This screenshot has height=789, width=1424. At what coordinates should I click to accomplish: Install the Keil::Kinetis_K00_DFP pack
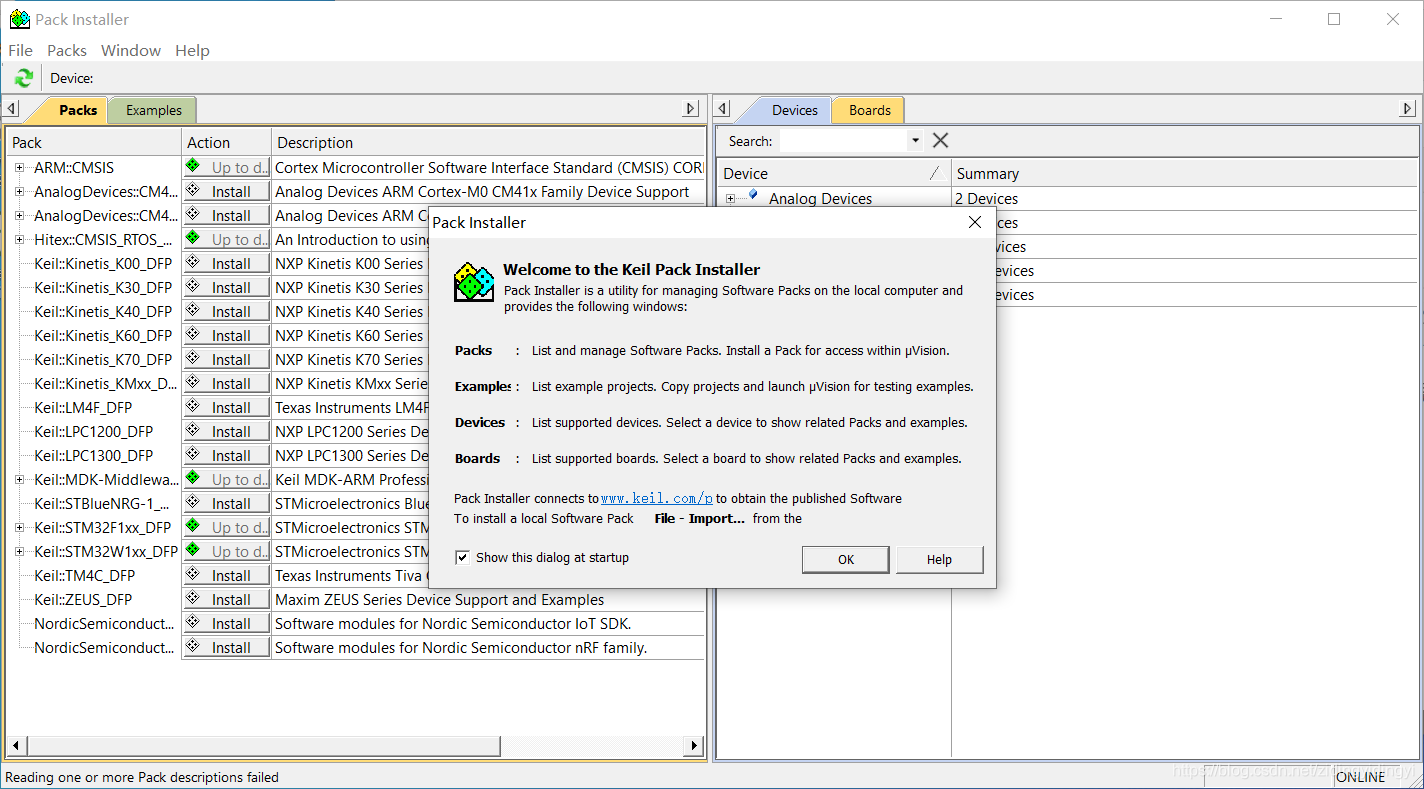(227, 263)
